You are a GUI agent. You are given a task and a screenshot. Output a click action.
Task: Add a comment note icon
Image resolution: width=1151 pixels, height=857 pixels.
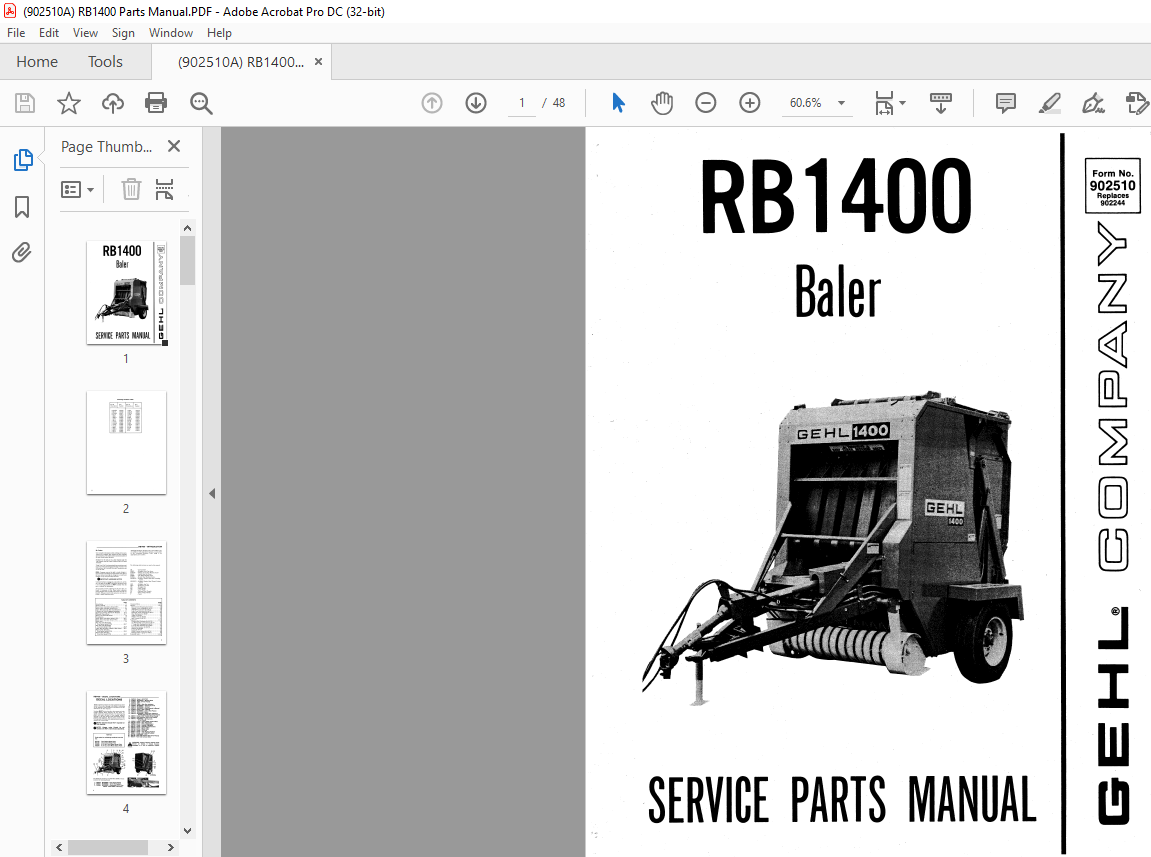[1006, 103]
